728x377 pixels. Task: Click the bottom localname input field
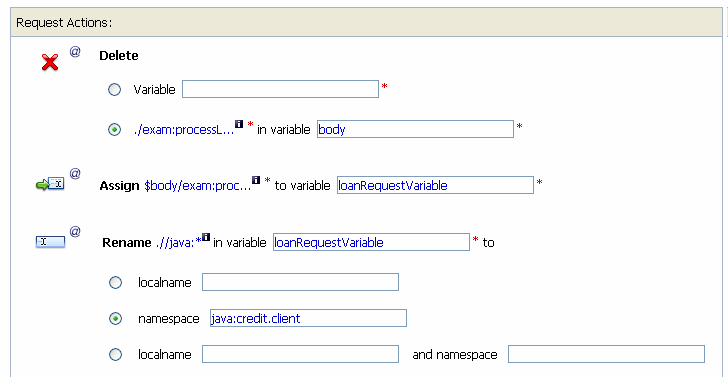300,354
